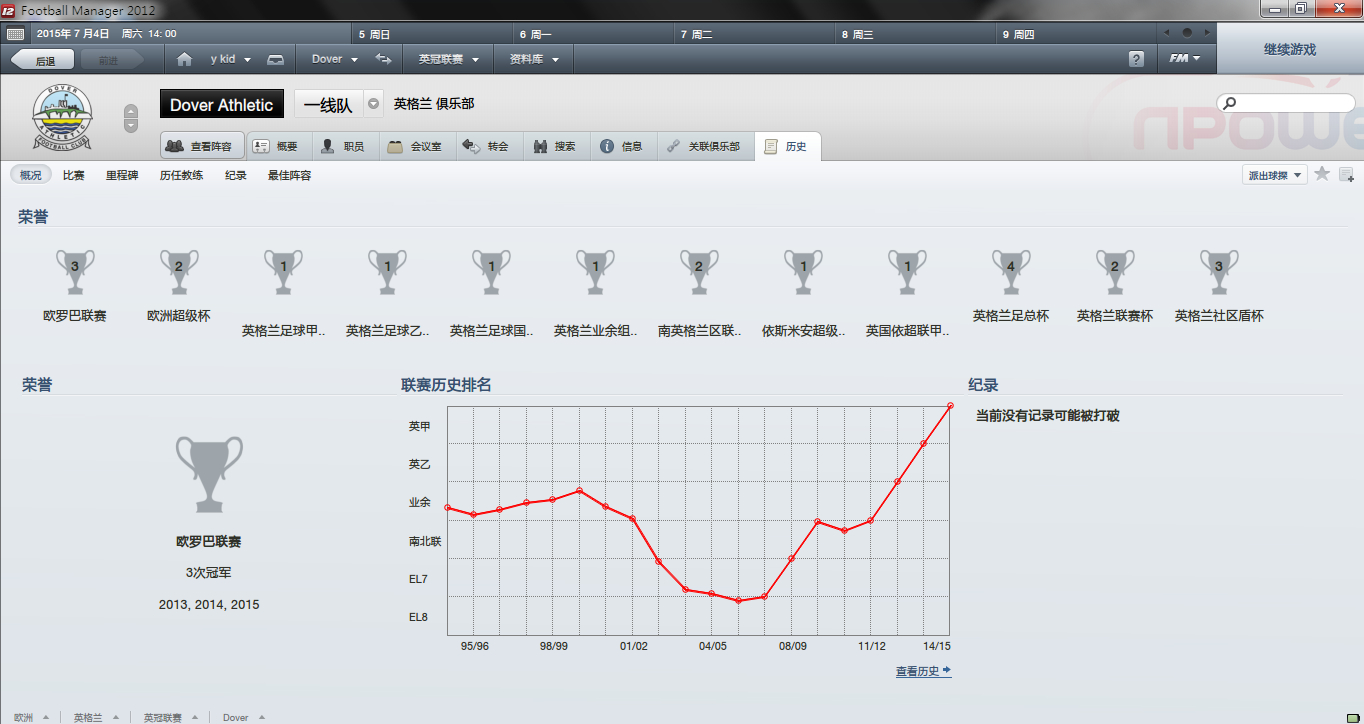Screen dimensions: 1364x724
Task: Open the 最佳阵容 sub-tab
Action: coord(289,175)
